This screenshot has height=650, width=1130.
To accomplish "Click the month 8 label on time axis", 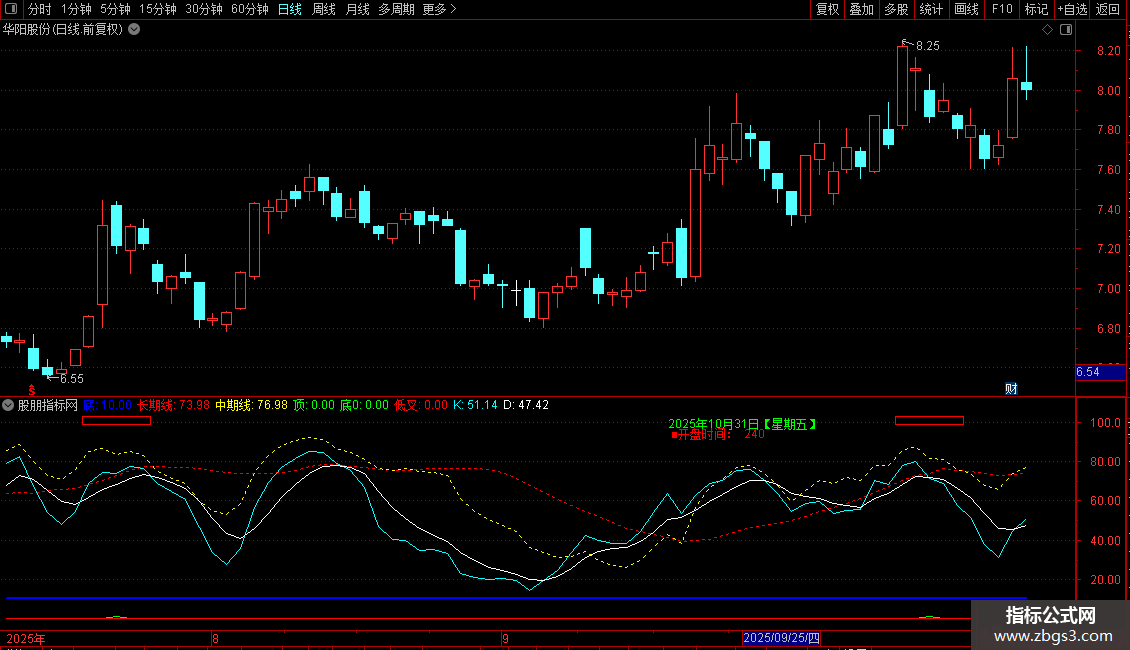I will click(x=215, y=638).
